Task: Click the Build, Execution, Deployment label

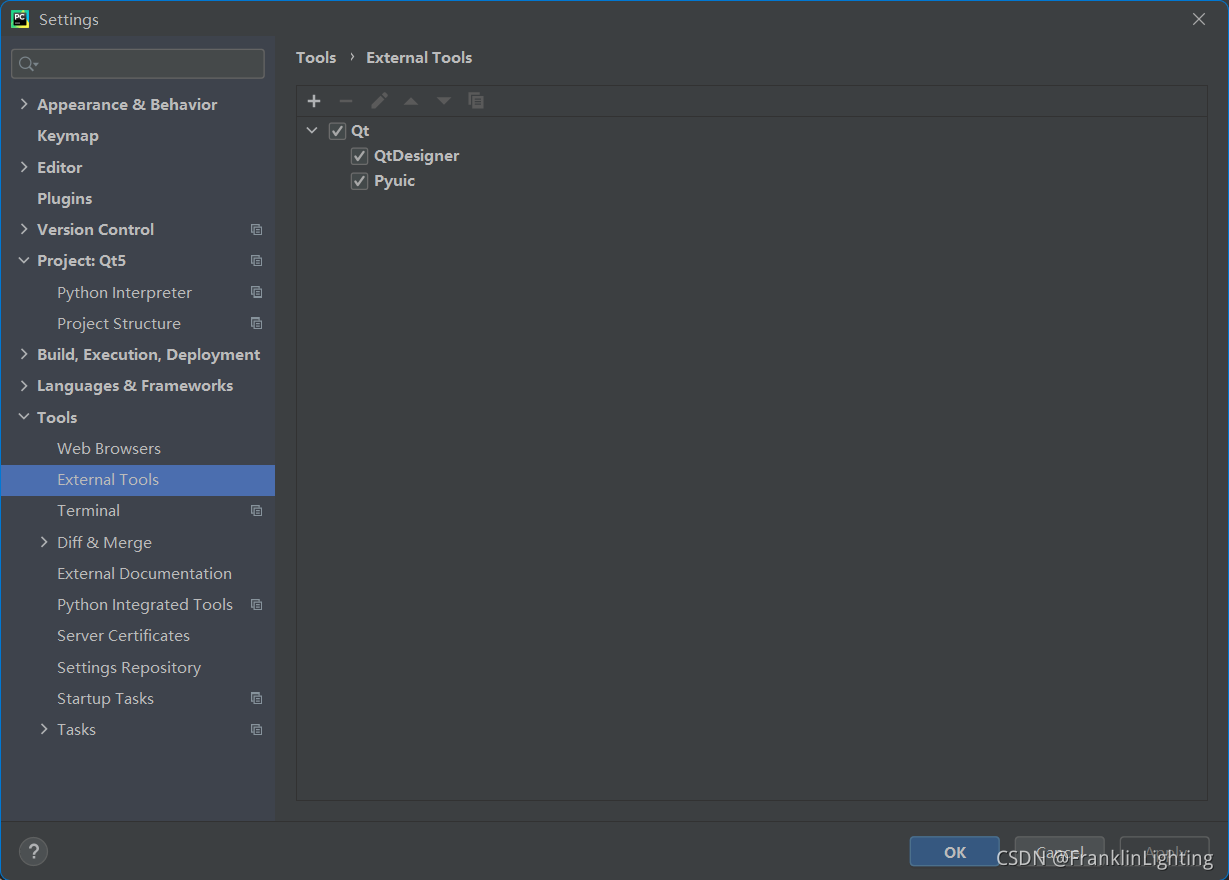Action: tap(148, 355)
